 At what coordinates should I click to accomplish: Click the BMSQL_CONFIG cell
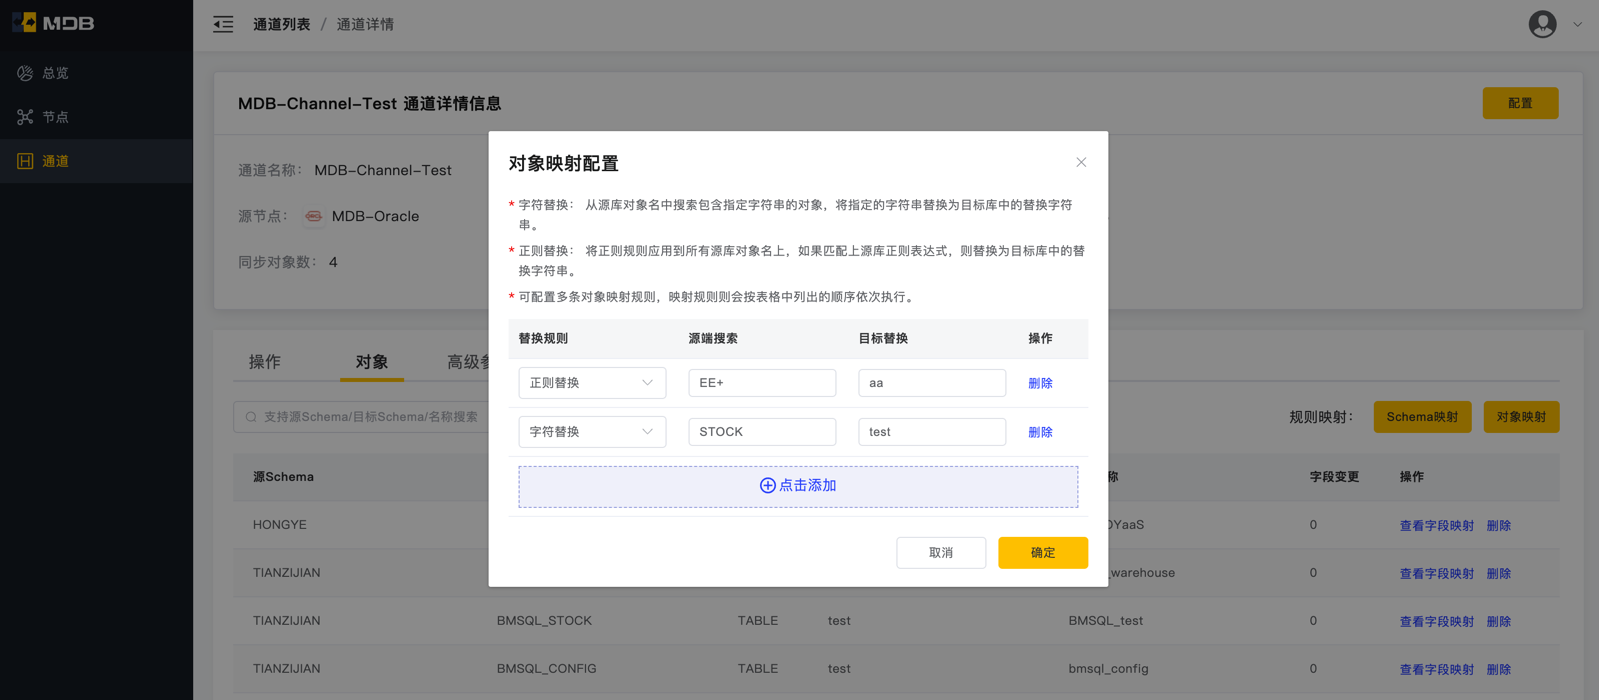point(546,669)
